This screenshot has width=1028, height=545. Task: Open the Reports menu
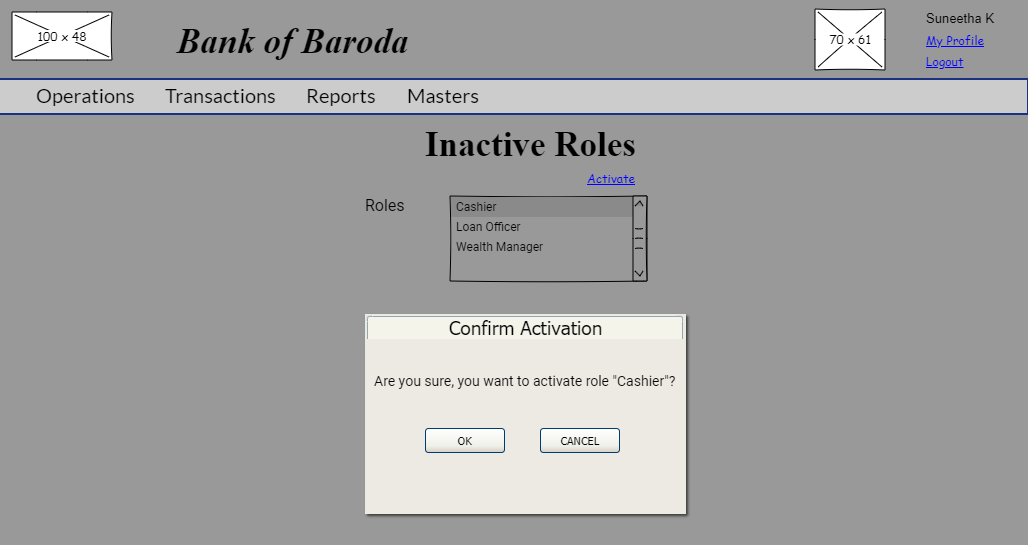(x=341, y=96)
